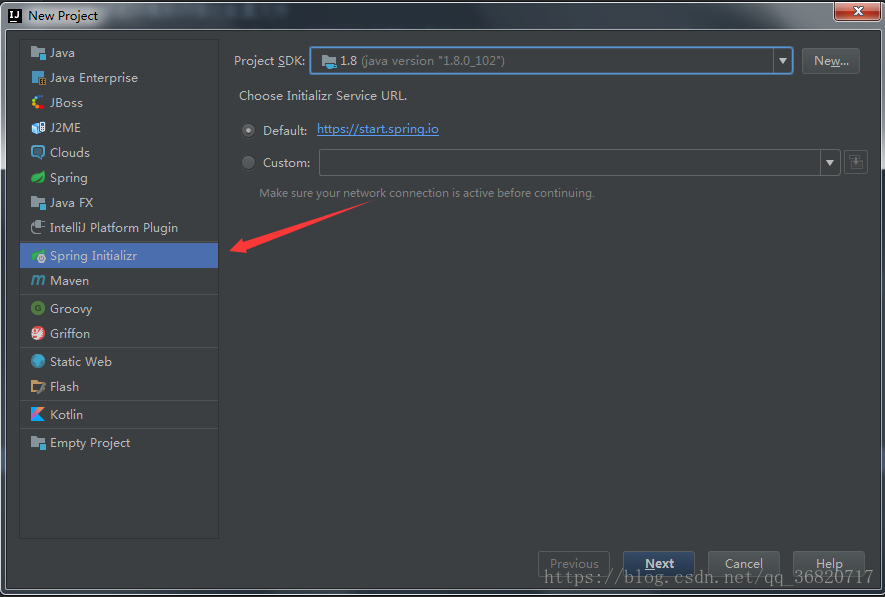Select the Custom URL radio button
This screenshot has height=597, width=885.
coord(248,163)
